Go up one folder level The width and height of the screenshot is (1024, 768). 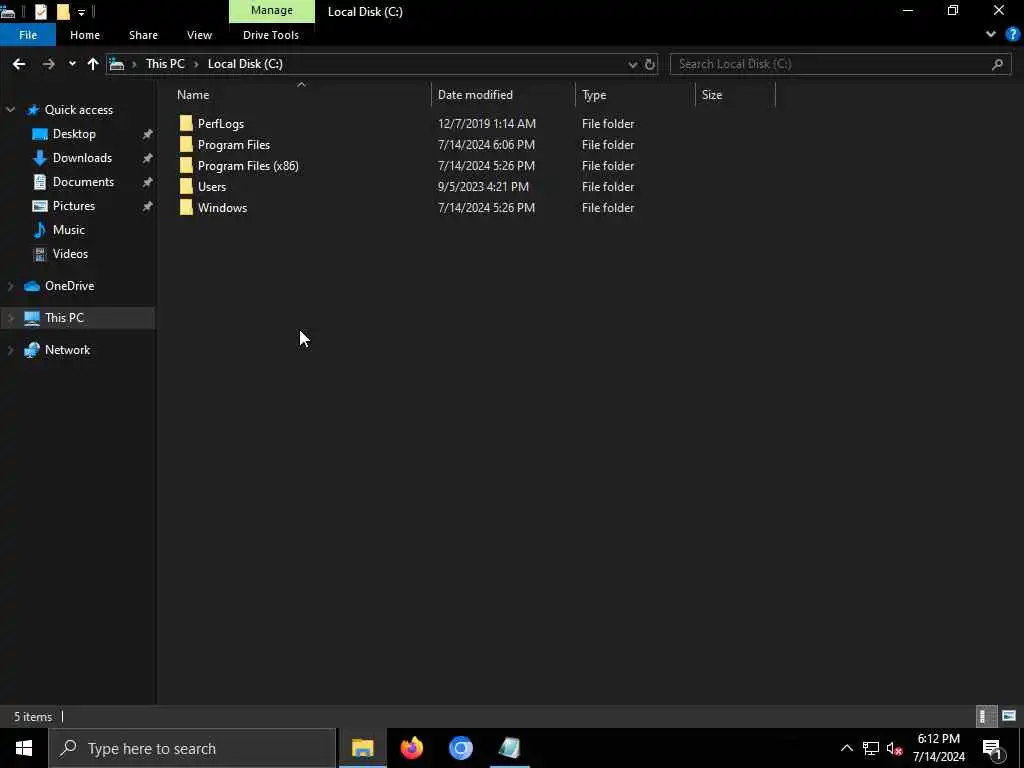pos(93,64)
